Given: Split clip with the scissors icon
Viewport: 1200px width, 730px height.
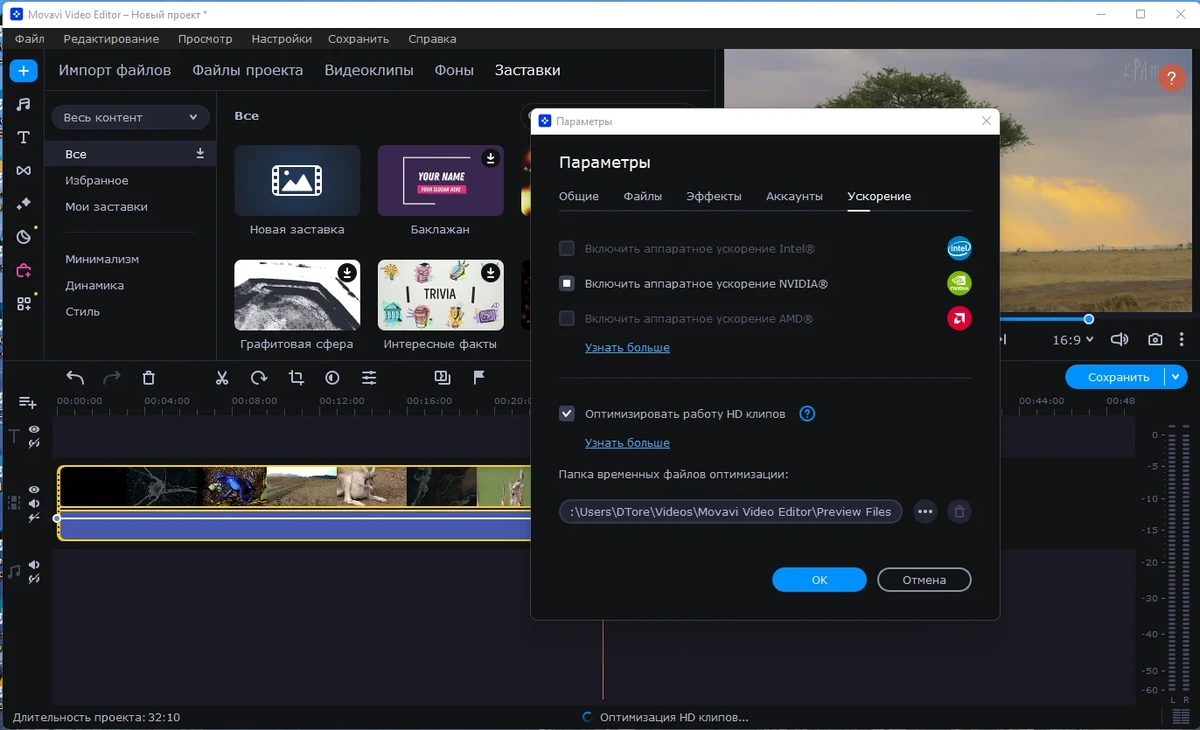Looking at the screenshot, I should 222,377.
